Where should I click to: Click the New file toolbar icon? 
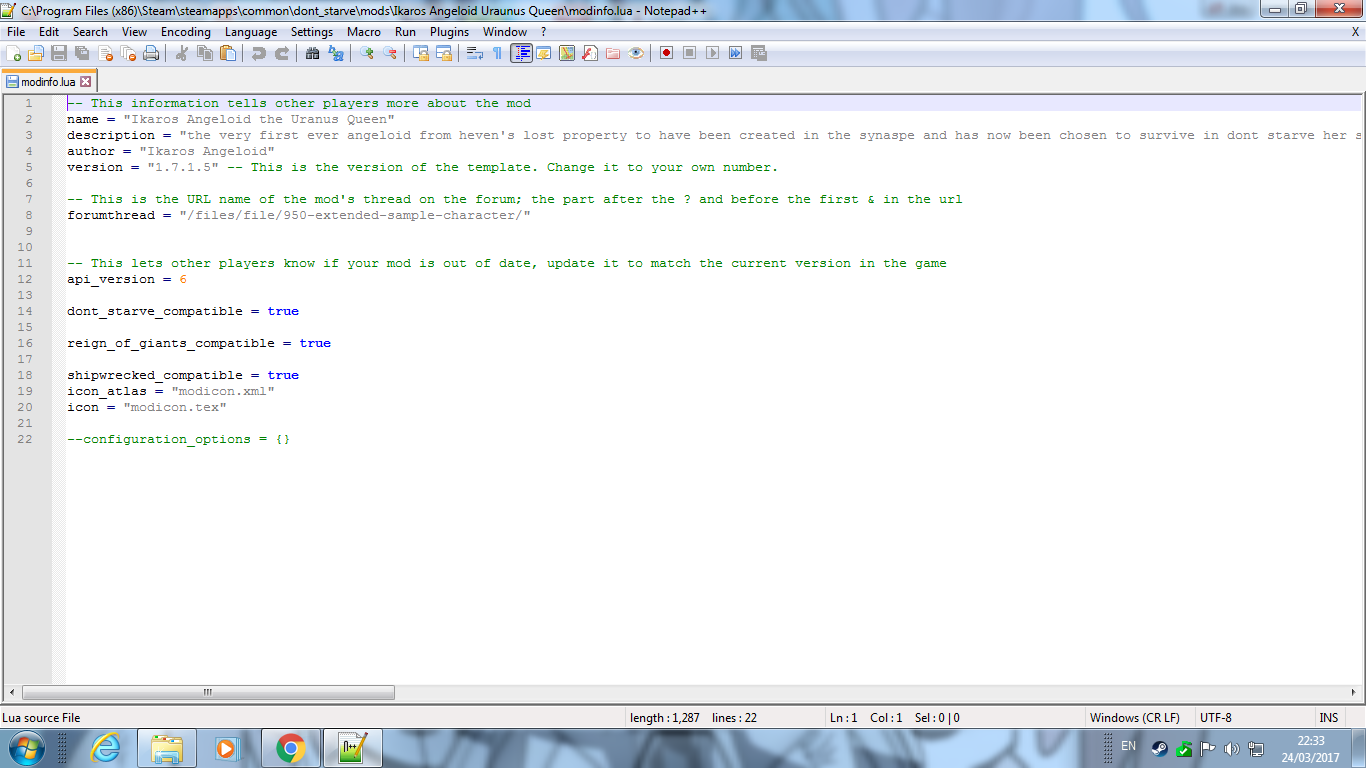[x=13, y=53]
